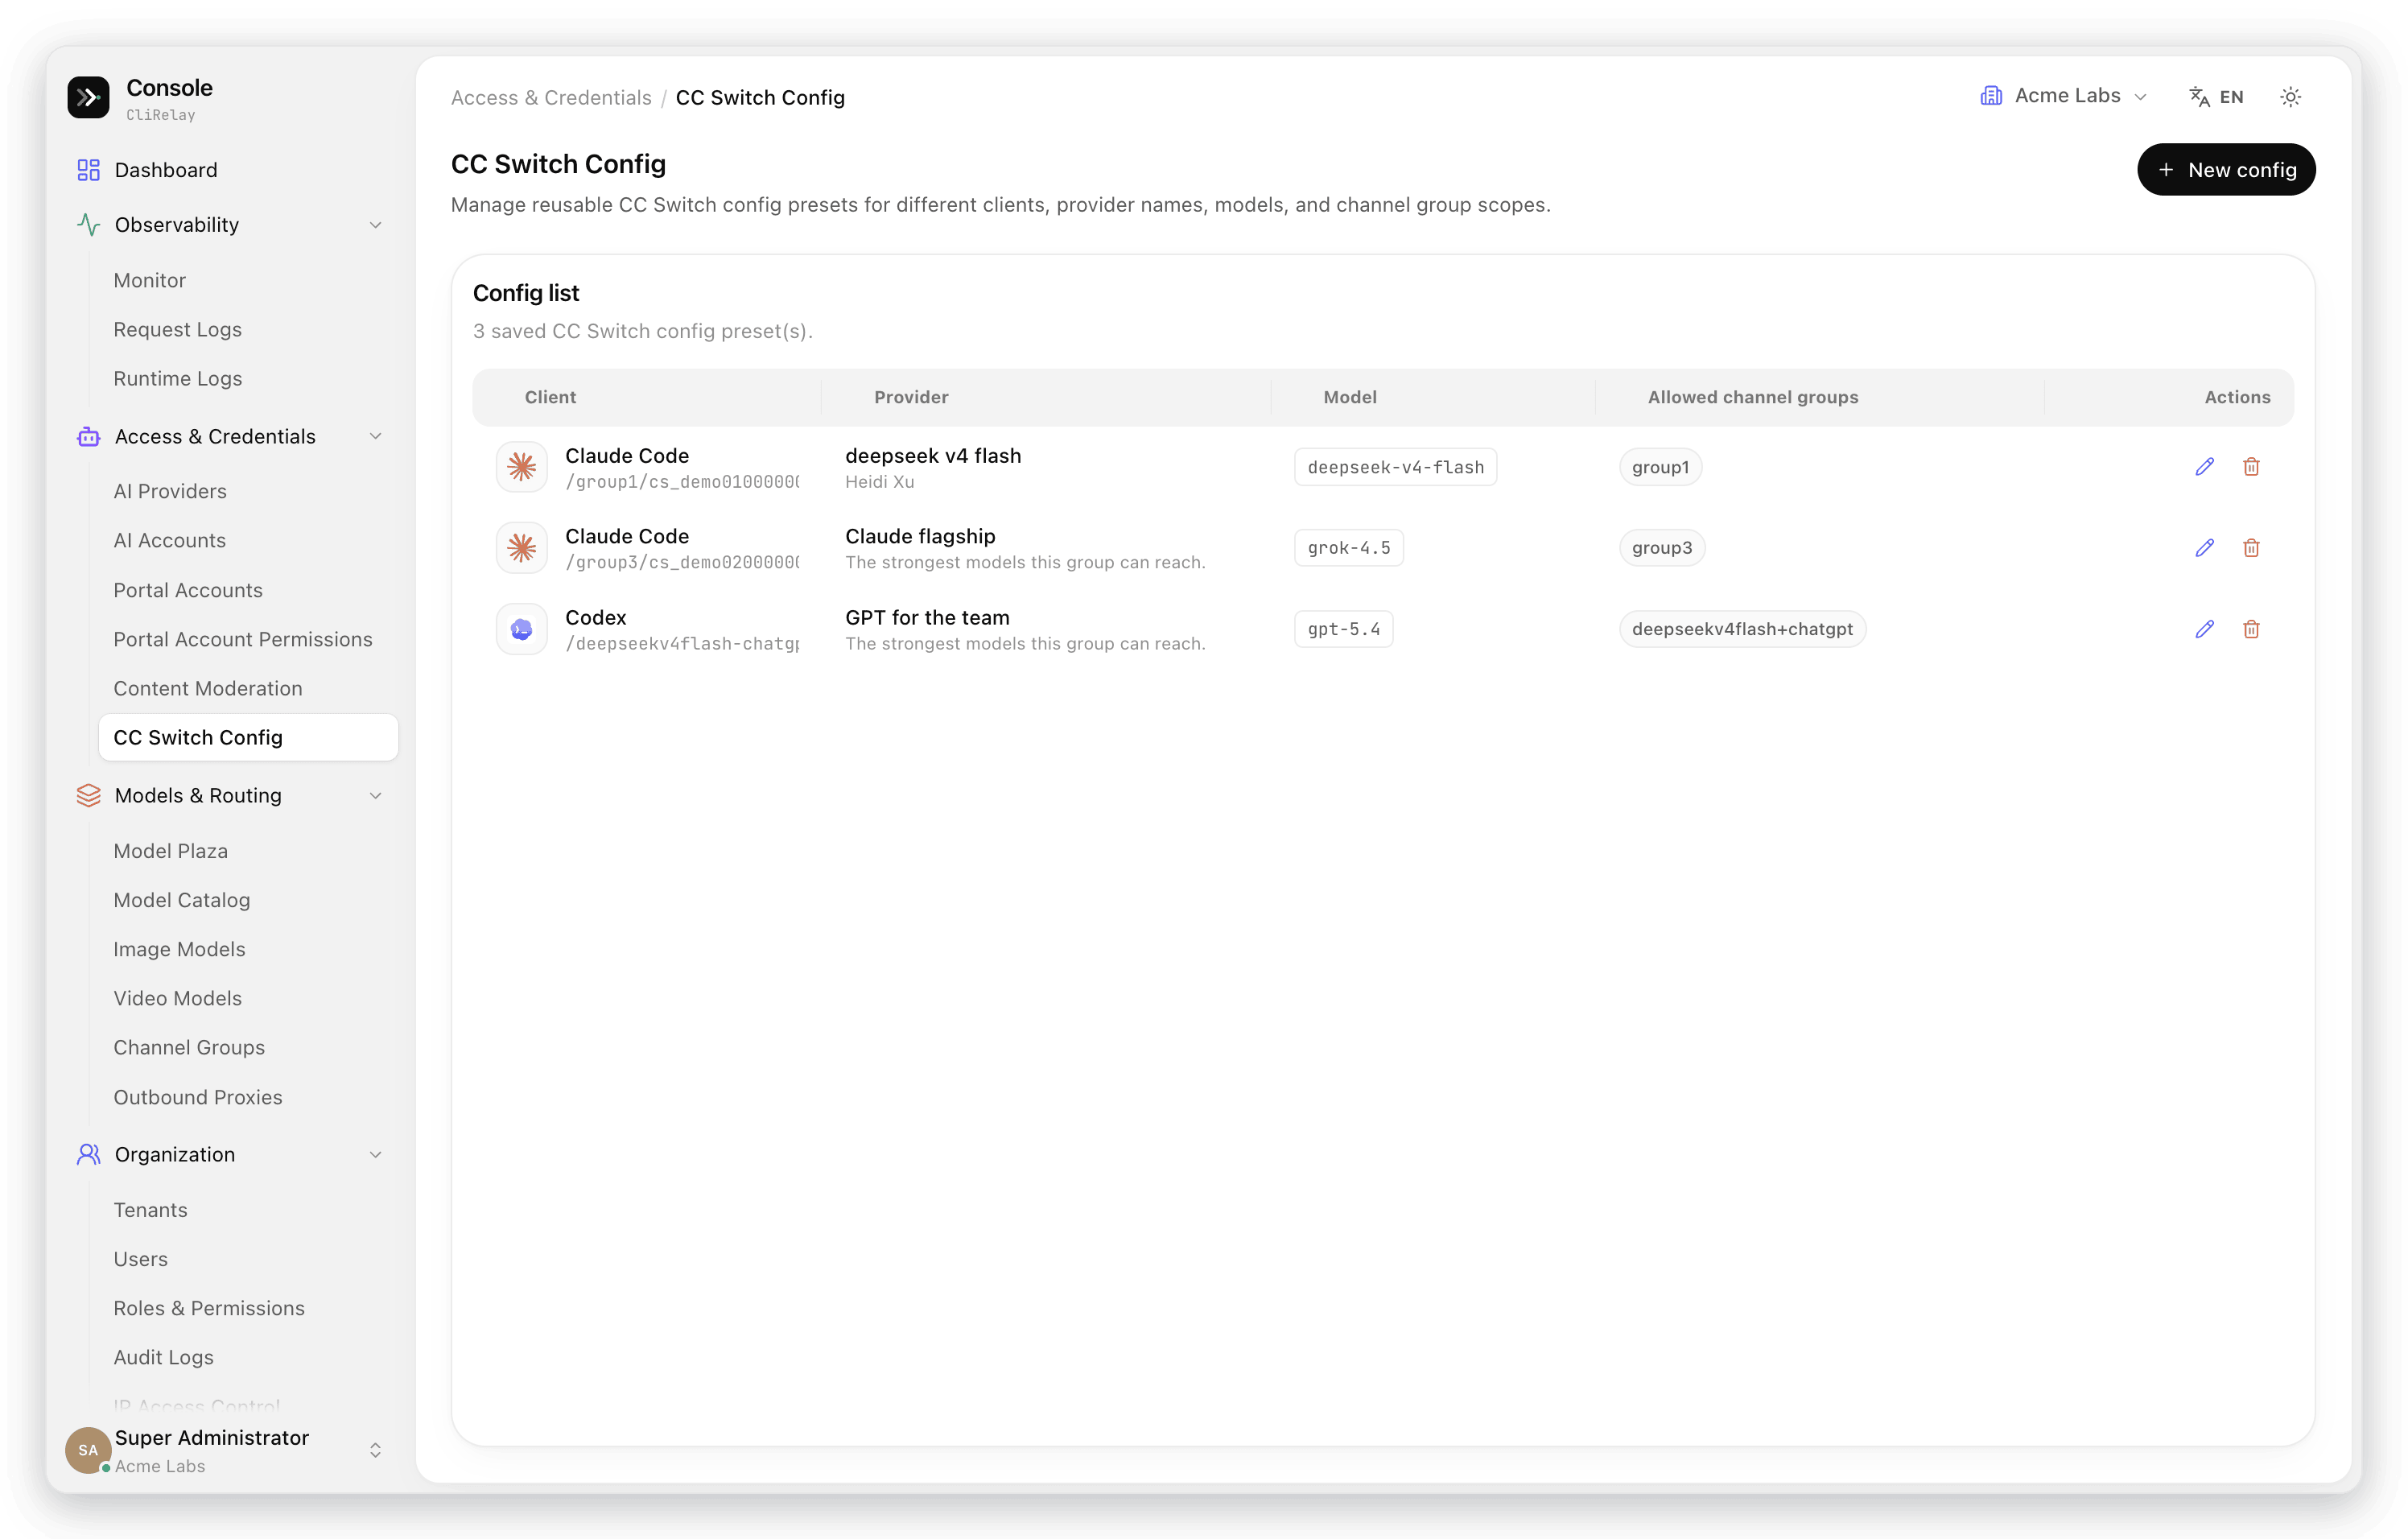Click the Claude Code icon in group1 row
The height and width of the screenshot is (1539, 2408).
pos(521,467)
